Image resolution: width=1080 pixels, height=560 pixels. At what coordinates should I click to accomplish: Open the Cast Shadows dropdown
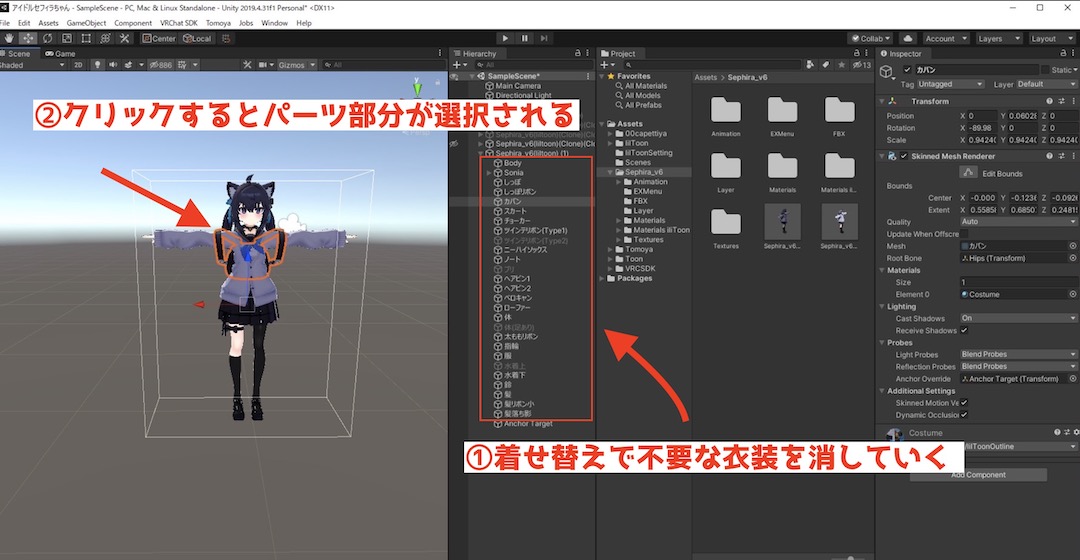(x=1019, y=318)
